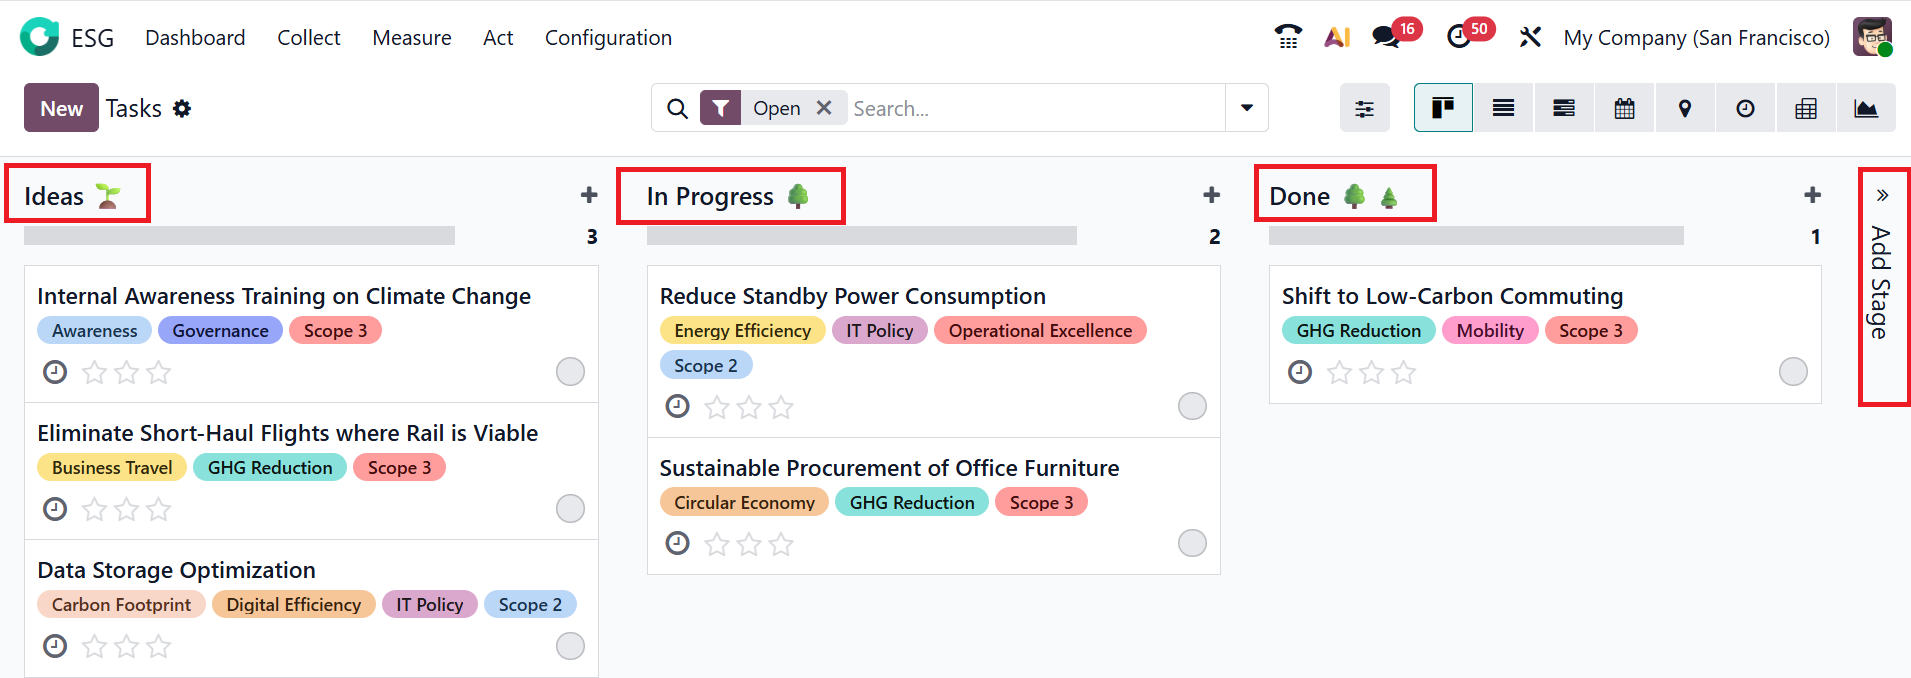This screenshot has width=1911, height=678.
Task: Toggle state circle on Reduce Standby Power Consumption
Action: click(1192, 406)
